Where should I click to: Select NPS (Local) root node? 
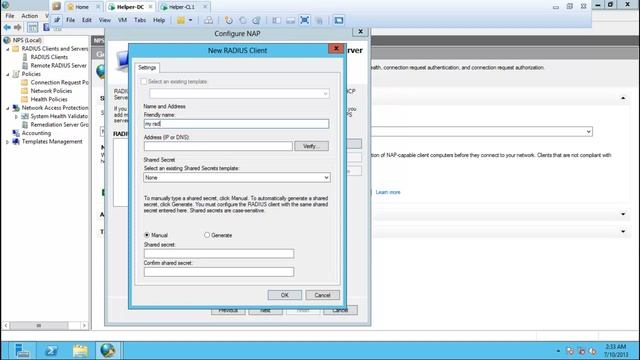click(27, 40)
